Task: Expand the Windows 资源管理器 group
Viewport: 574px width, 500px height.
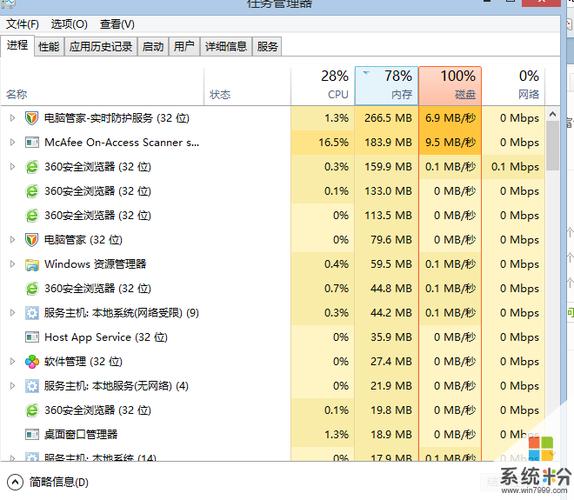Action: point(12,264)
